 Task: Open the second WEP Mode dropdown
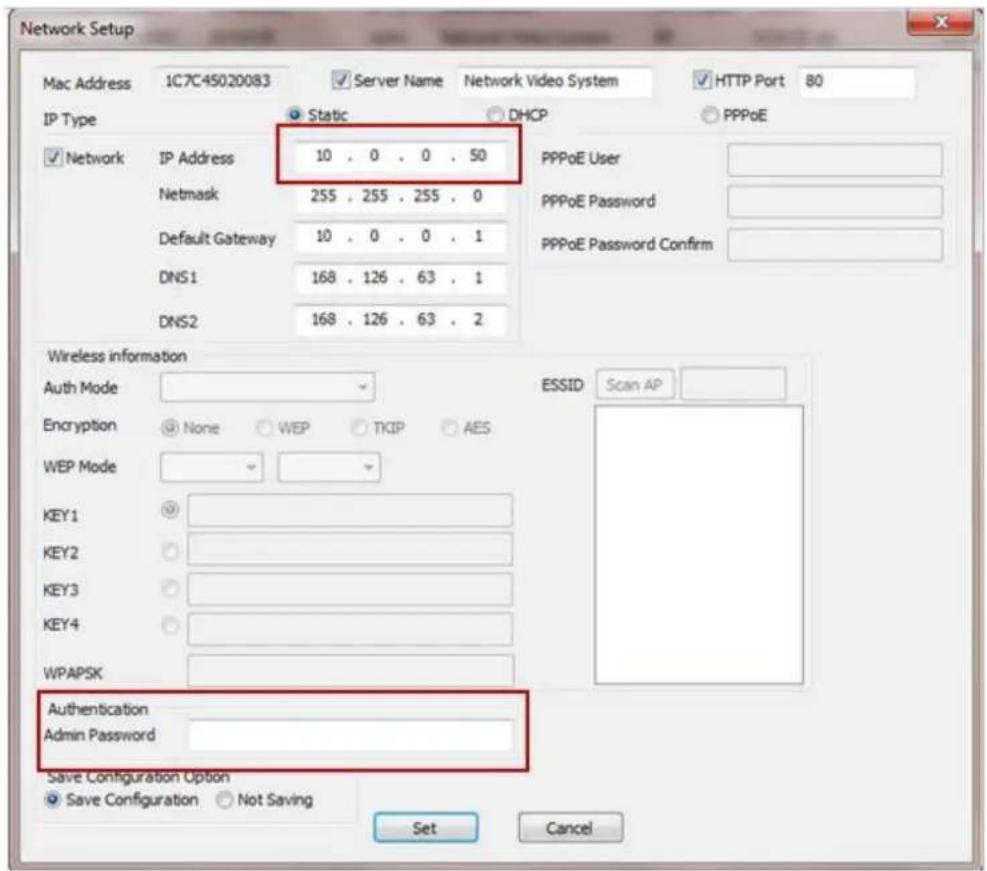[329, 467]
